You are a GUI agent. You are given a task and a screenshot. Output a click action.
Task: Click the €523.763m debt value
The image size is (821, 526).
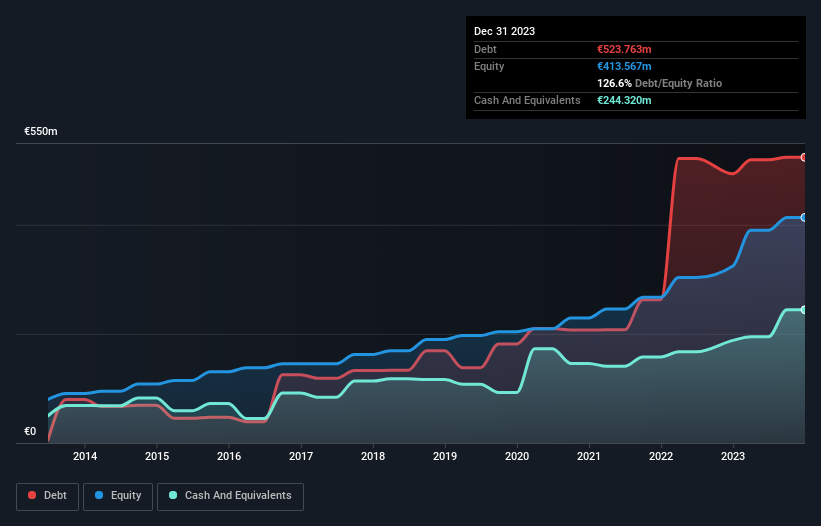[x=624, y=49]
